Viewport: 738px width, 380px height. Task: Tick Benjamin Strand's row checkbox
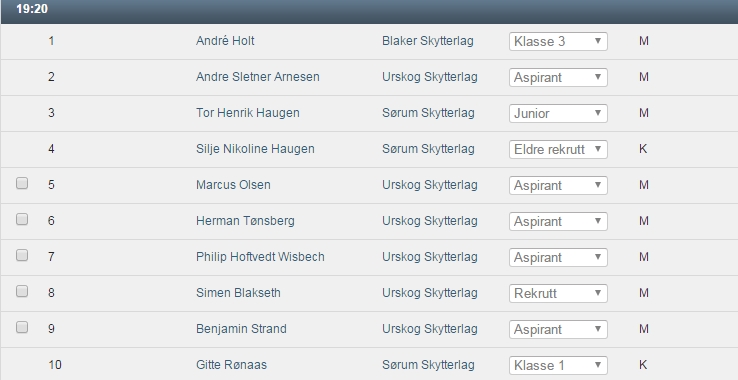22,327
